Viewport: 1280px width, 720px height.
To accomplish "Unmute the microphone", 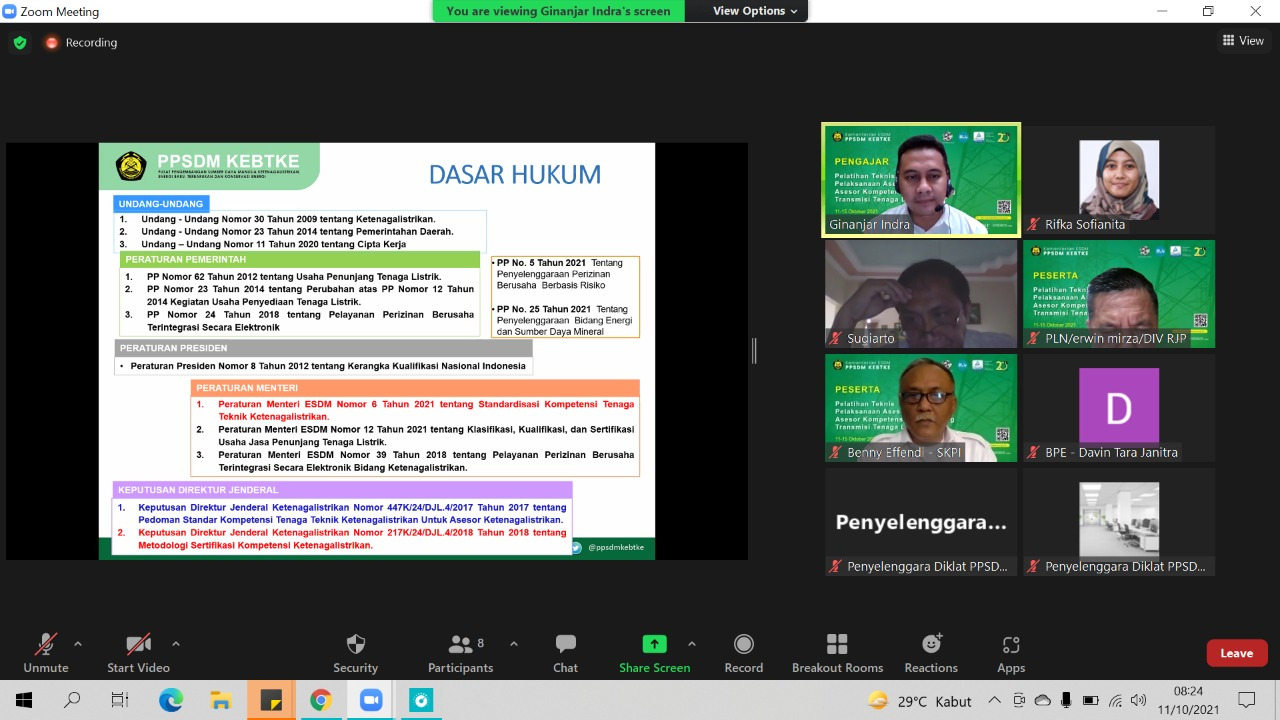I will (x=46, y=653).
